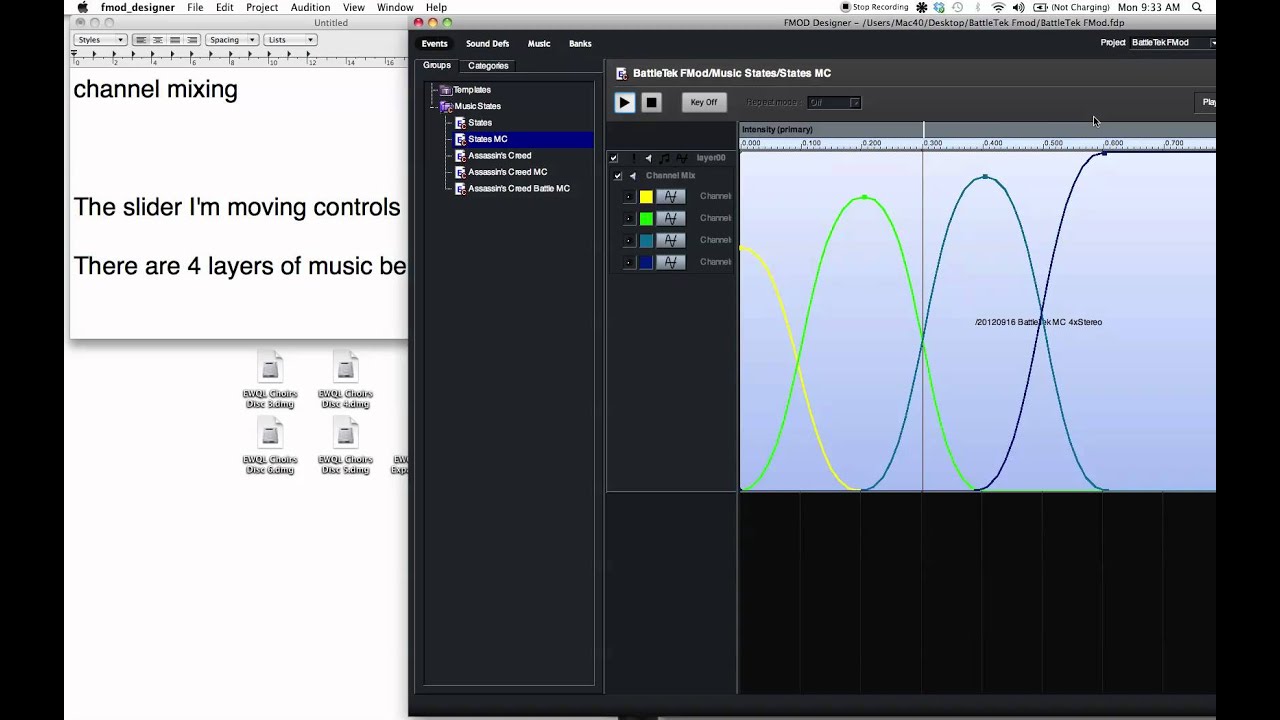Click the teal channel's curve button
Screen dimensions: 1280x720
click(x=671, y=241)
